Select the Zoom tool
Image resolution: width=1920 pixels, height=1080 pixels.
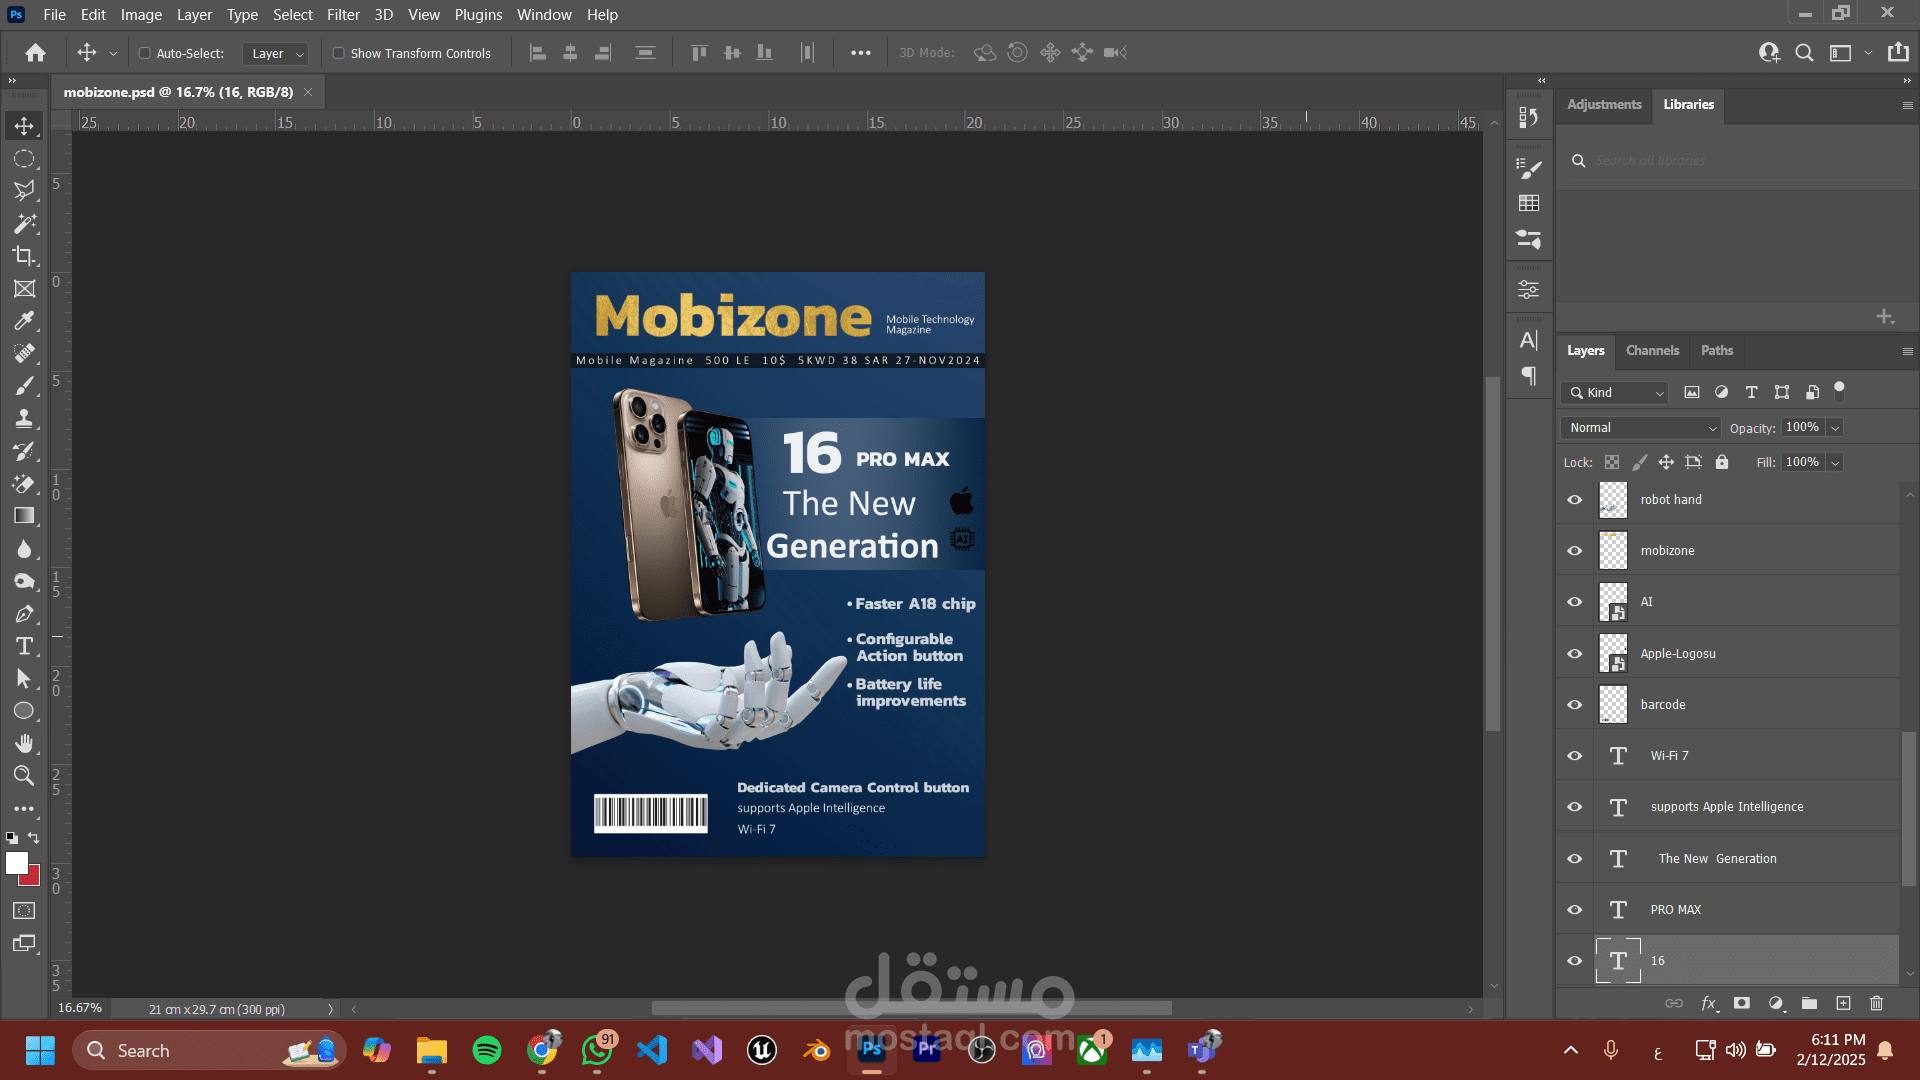click(x=25, y=775)
